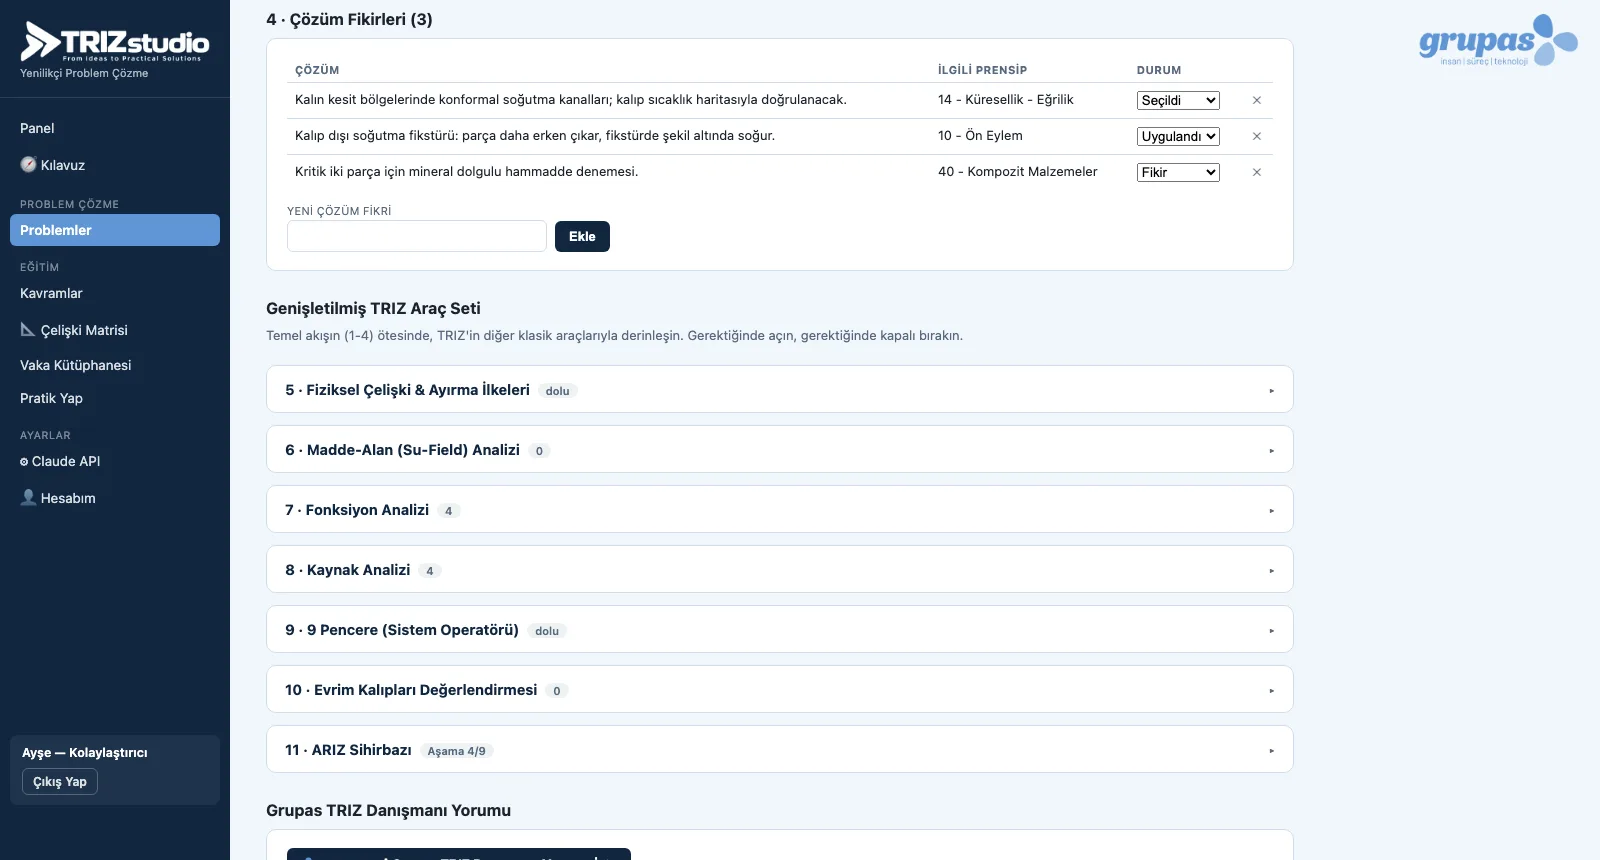Click the Ekle button
This screenshot has height=860, width=1600.
coord(582,236)
